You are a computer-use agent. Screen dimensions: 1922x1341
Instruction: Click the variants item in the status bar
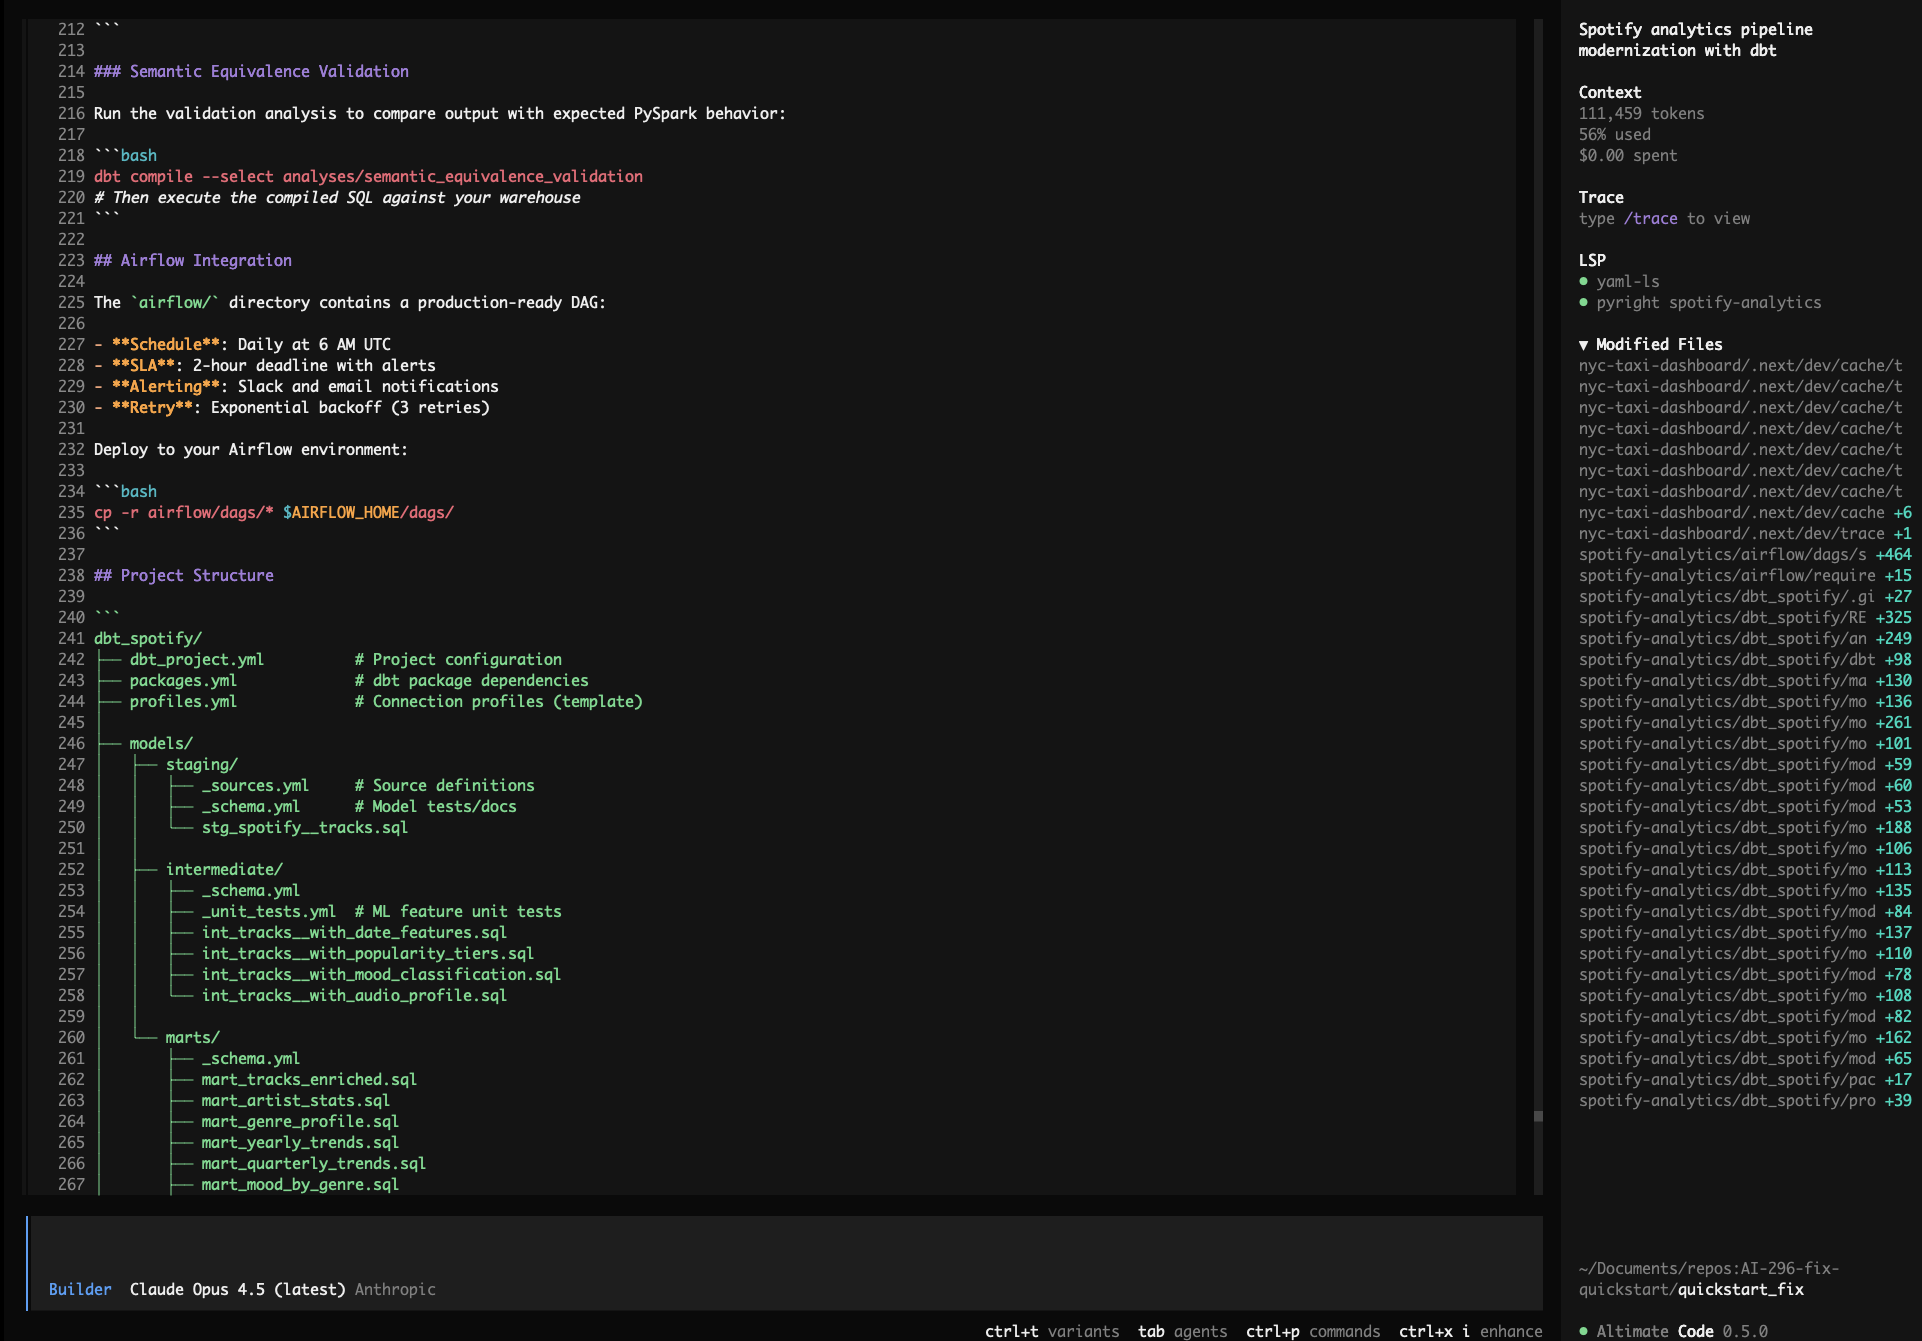tap(1083, 1331)
